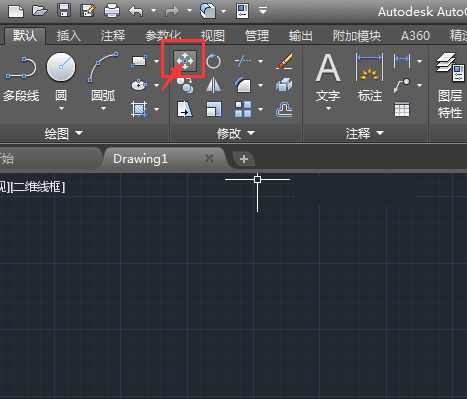The width and height of the screenshot is (467, 399).
Task: Expand the ellipse tool dropdown
Action: pyautogui.click(x=156, y=85)
